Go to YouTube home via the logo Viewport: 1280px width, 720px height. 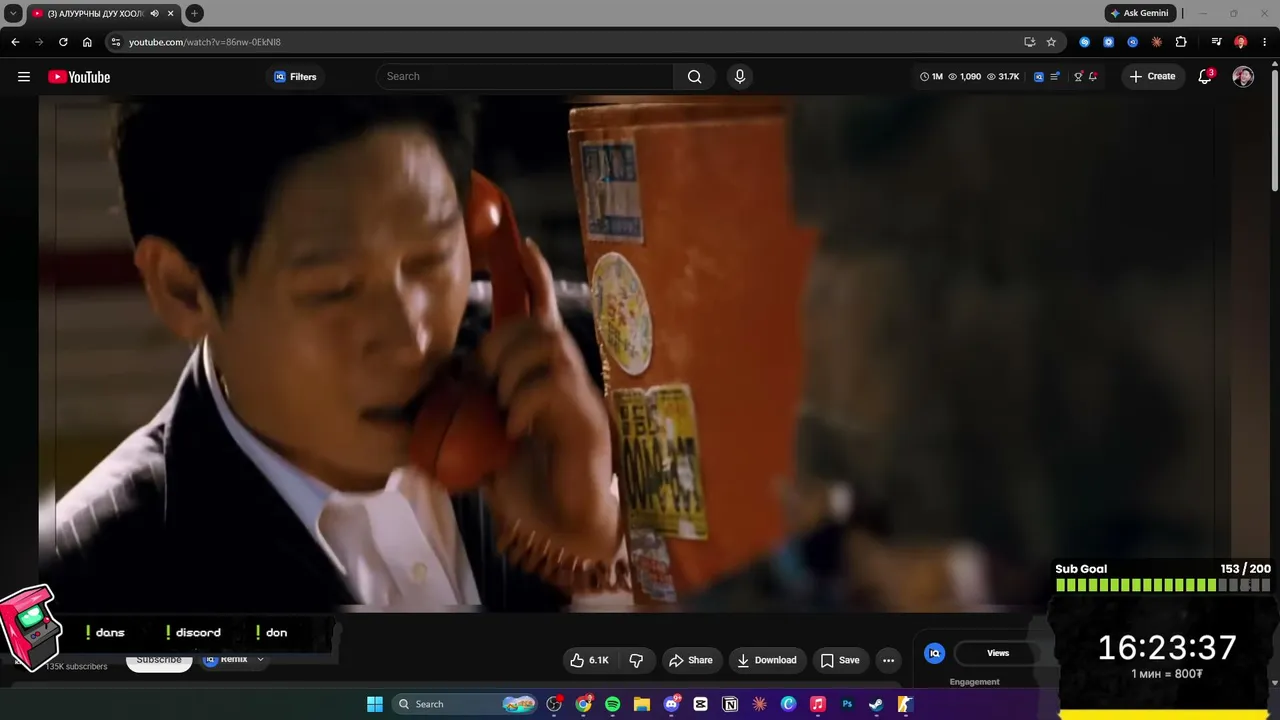pyautogui.click(x=79, y=77)
